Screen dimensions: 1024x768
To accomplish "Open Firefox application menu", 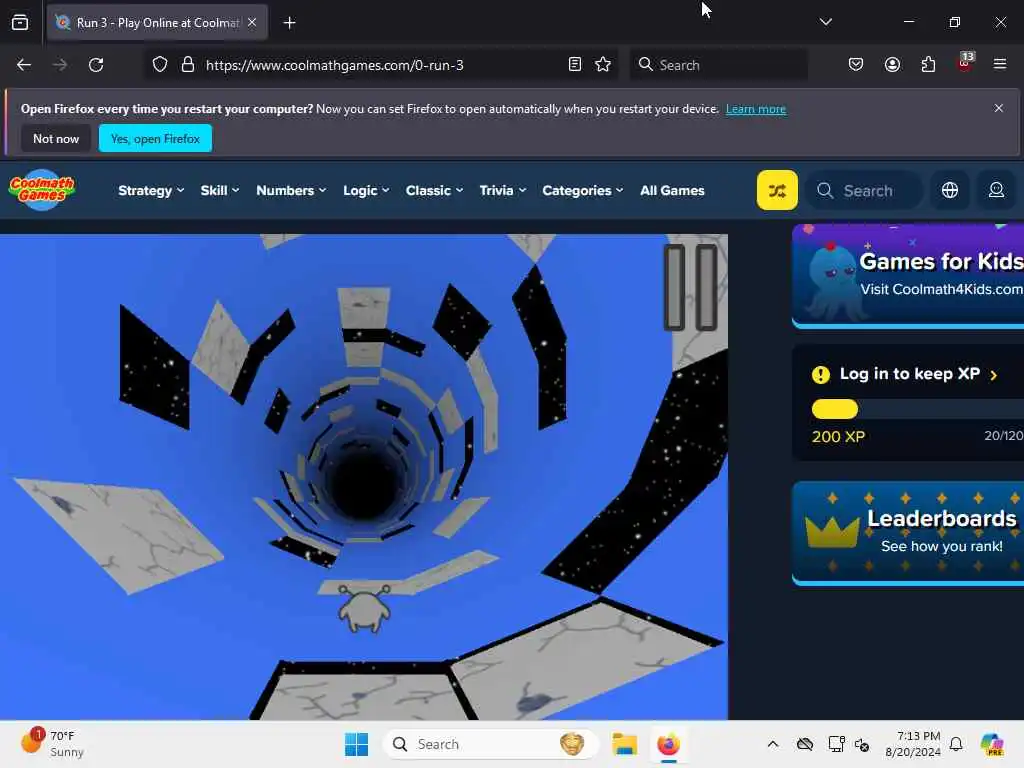I will pyautogui.click(x=1000, y=65).
